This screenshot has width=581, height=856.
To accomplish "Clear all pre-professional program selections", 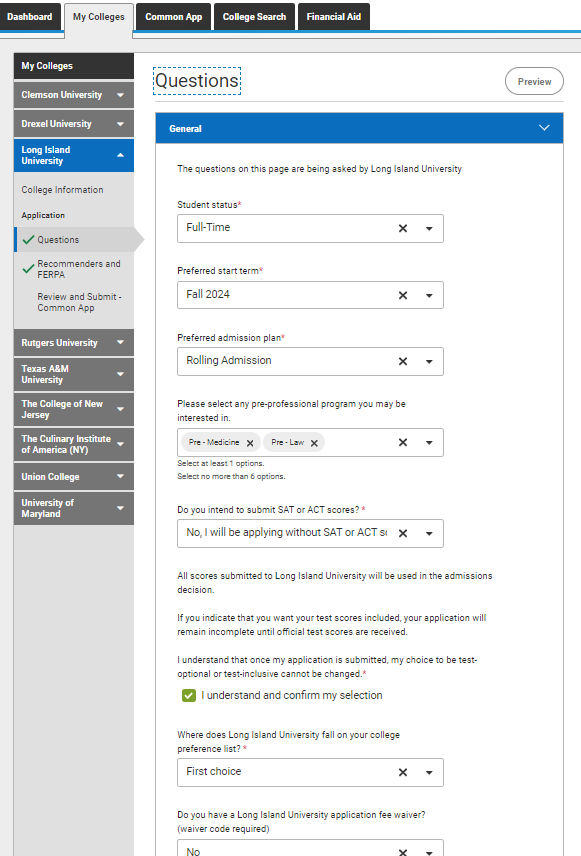I will [402, 442].
